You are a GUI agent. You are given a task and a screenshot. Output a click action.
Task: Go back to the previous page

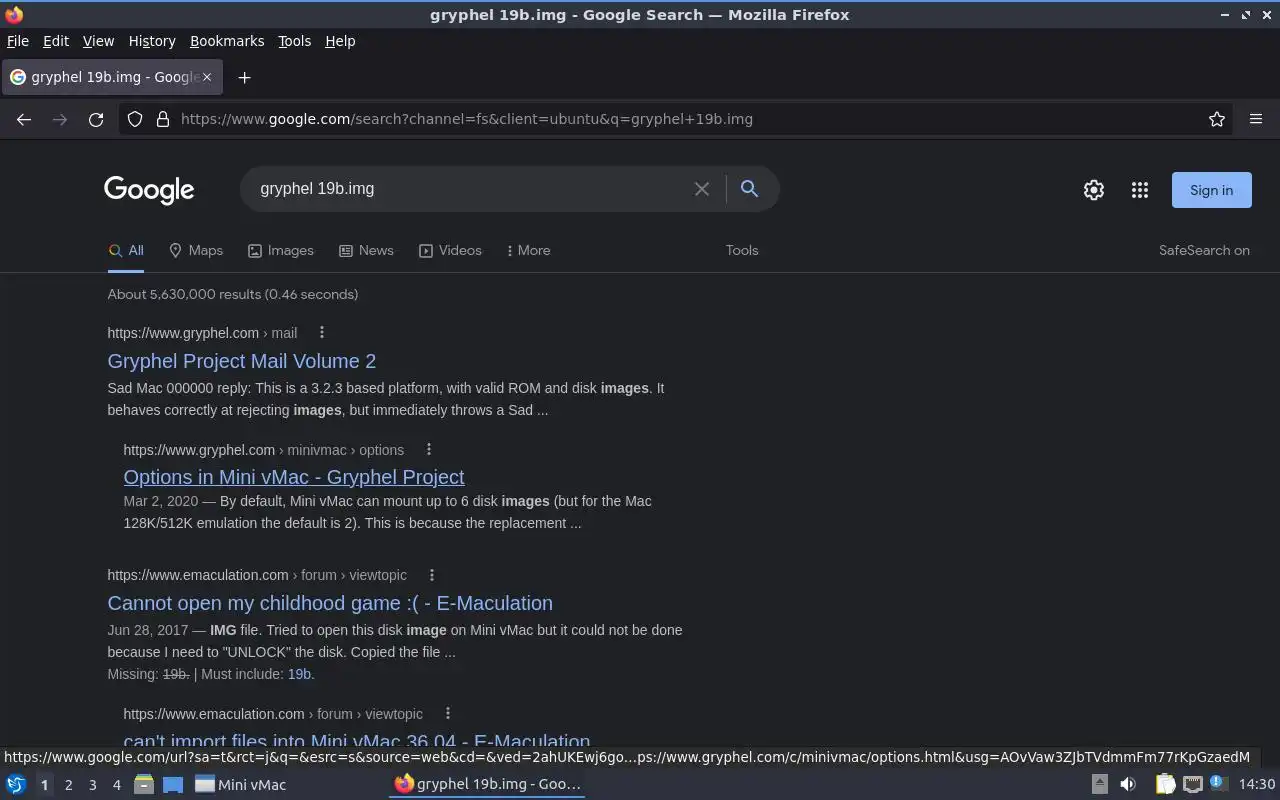24,119
